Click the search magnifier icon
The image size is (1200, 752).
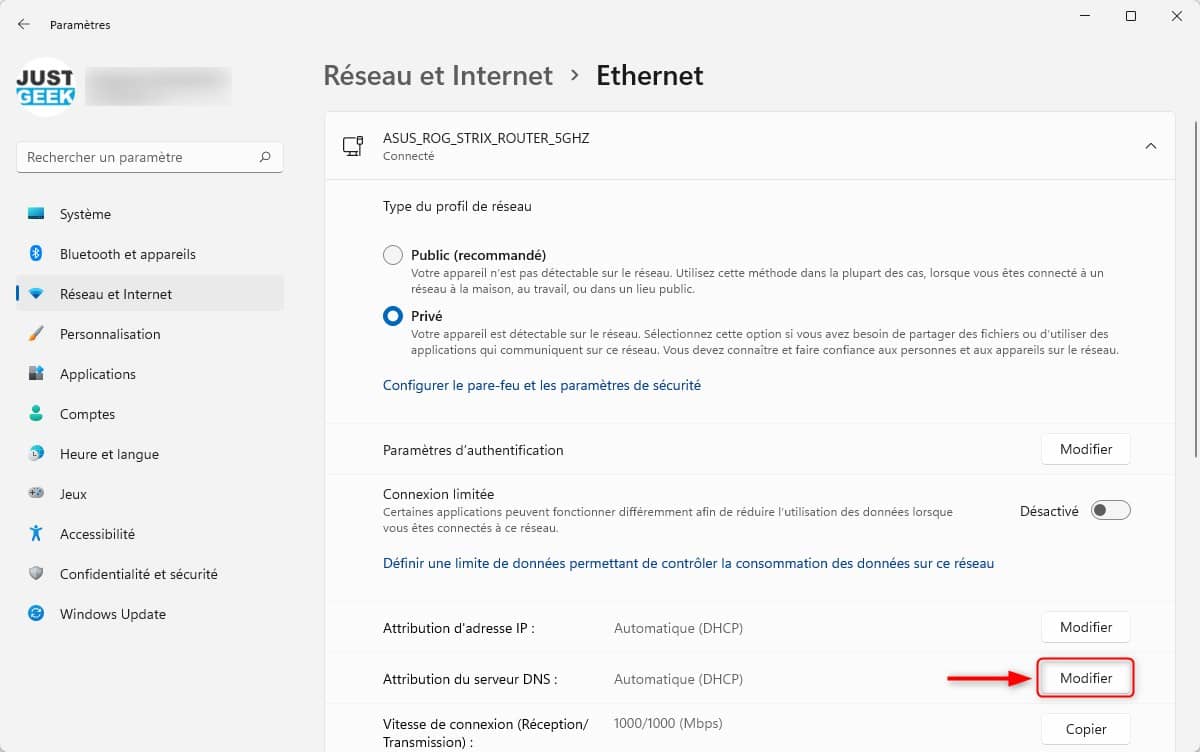tap(265, 157)
